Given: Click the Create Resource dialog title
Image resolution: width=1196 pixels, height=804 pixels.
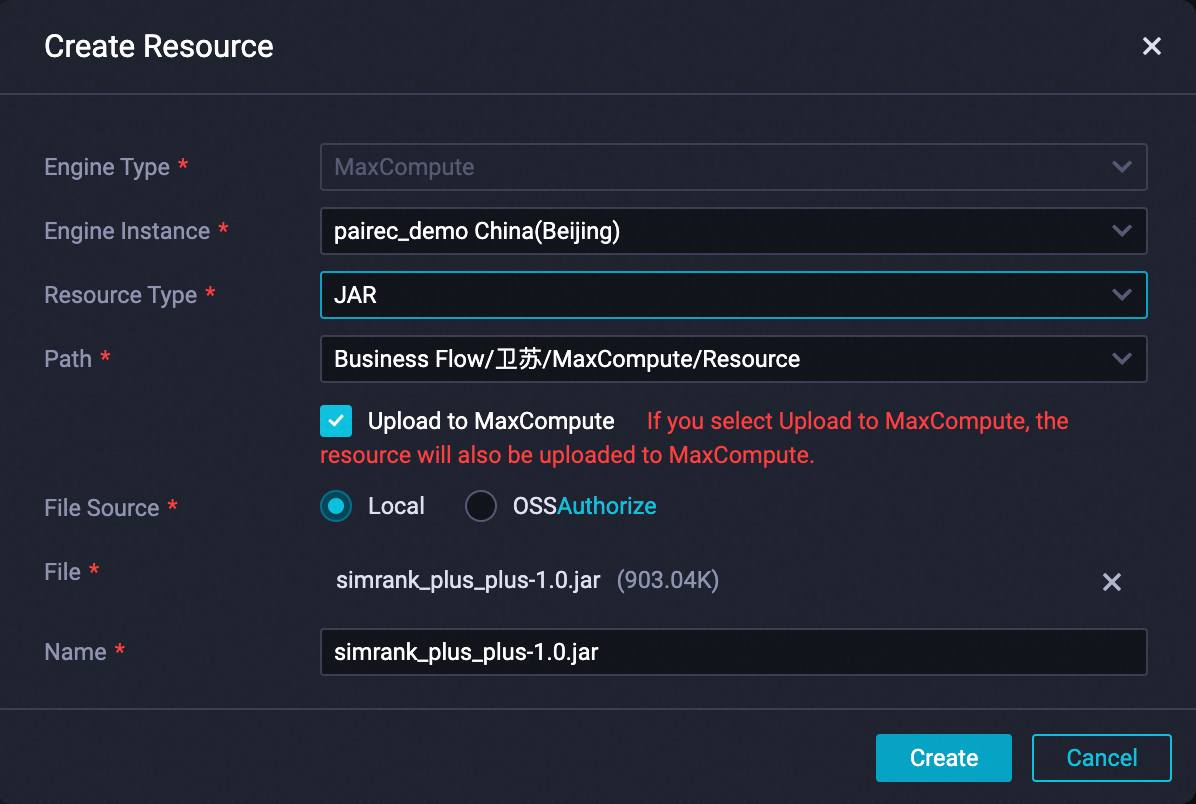Looking at the screenshot, I should click(x=159, y=46).
